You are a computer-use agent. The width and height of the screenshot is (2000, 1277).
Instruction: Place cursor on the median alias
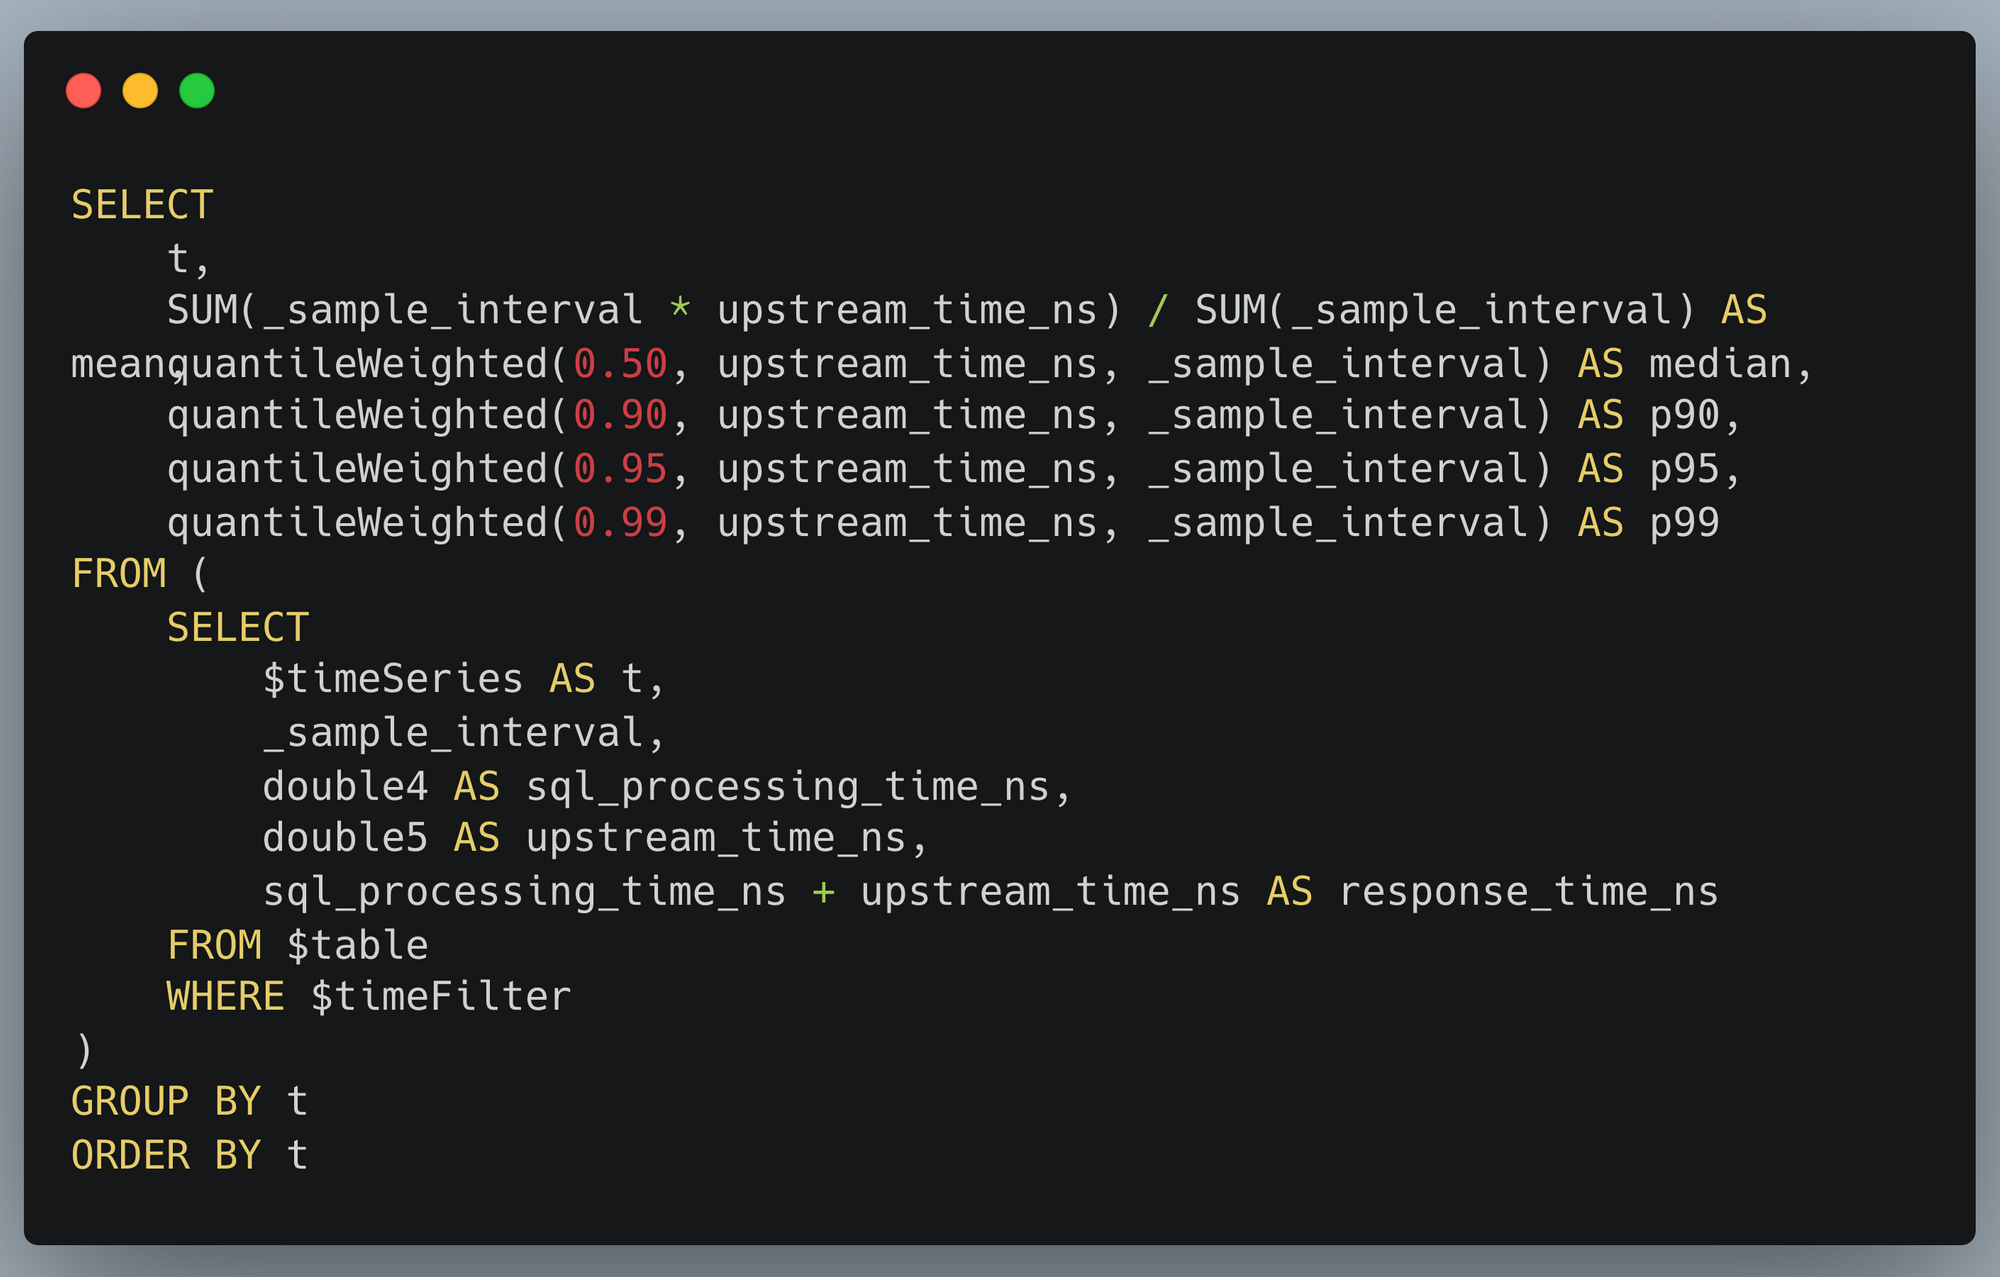click(1720, 364)
